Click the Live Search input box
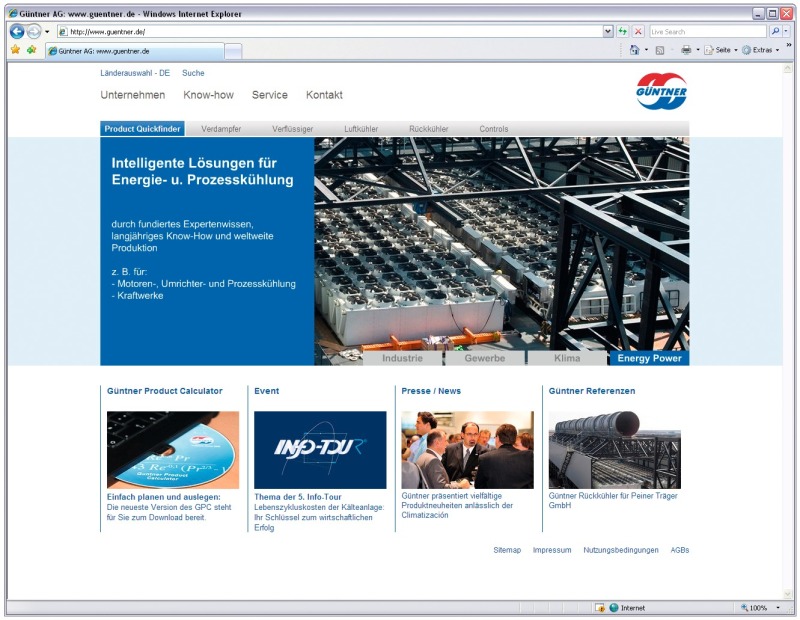 click(708, 32)
